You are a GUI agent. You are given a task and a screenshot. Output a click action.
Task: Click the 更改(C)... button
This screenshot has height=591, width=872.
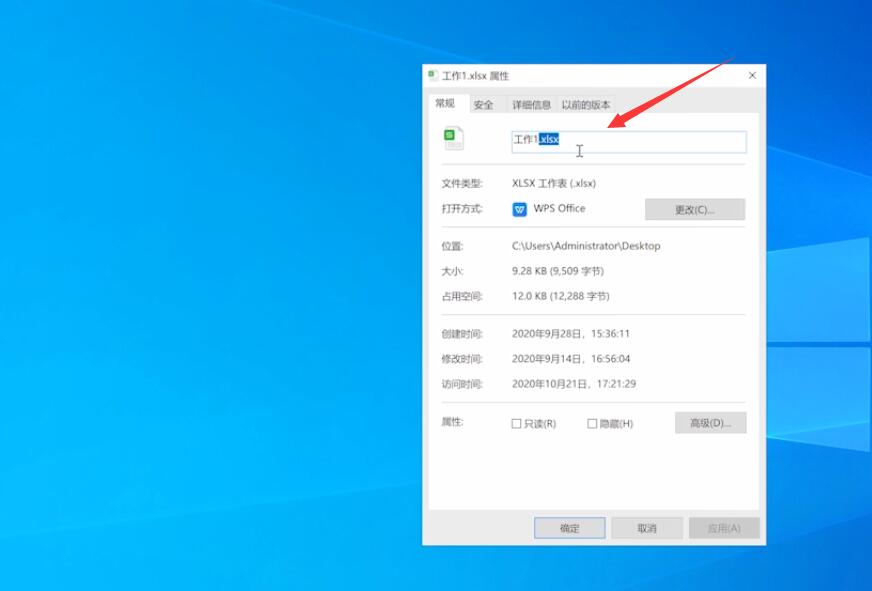(695, 210)
